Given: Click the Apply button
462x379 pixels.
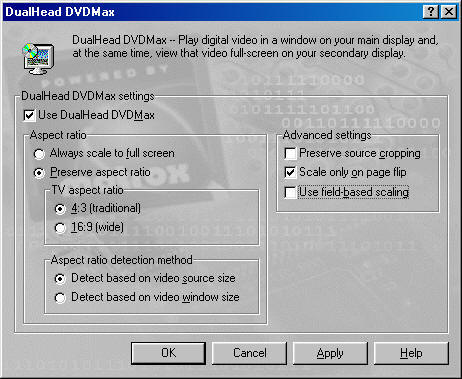Looking at the screenshot, I should click(x=330, y=353).
